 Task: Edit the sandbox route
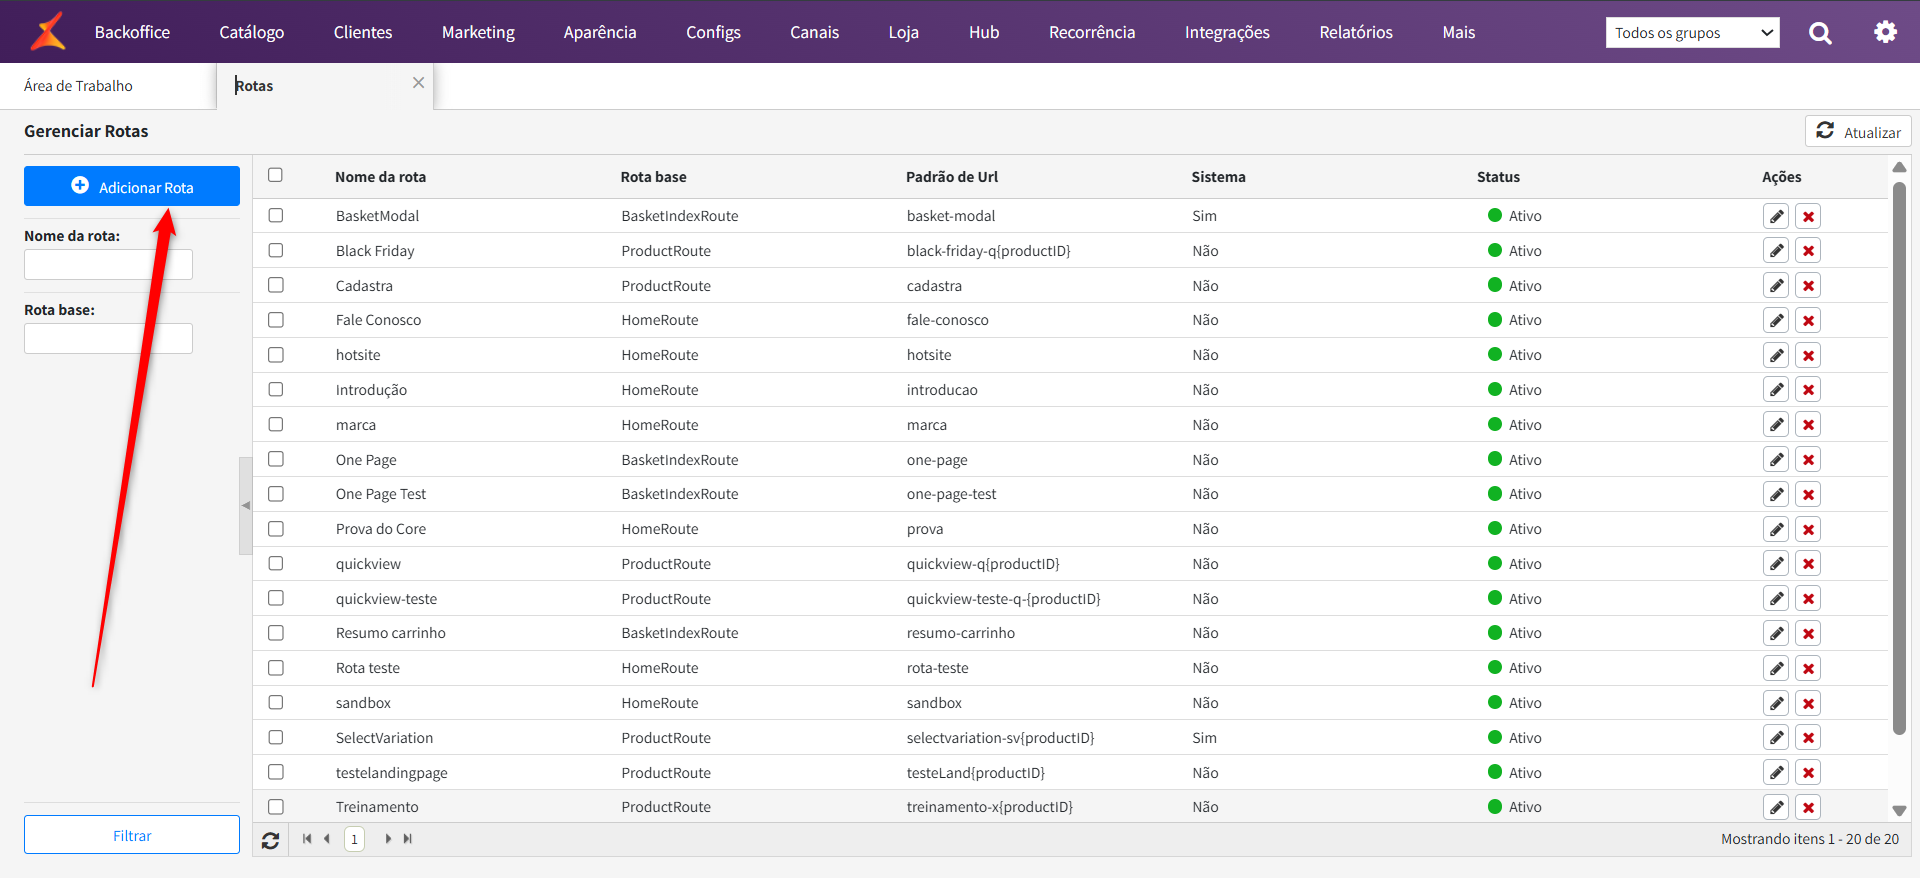click(1776, 704)
